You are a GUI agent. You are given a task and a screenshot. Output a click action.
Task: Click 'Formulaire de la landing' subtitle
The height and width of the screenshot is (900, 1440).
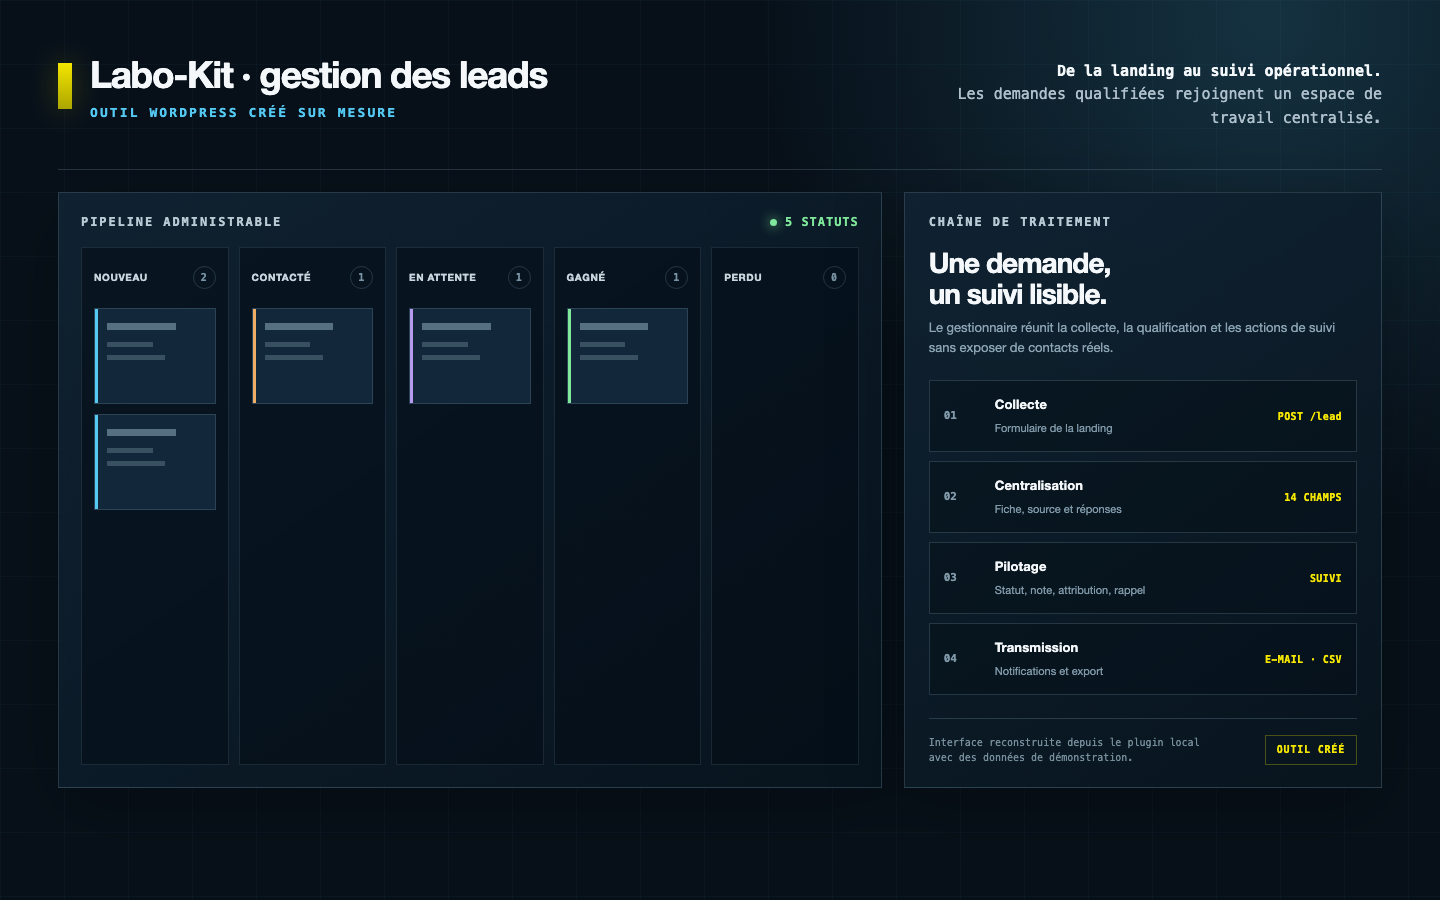click(x=1053, y=428)
